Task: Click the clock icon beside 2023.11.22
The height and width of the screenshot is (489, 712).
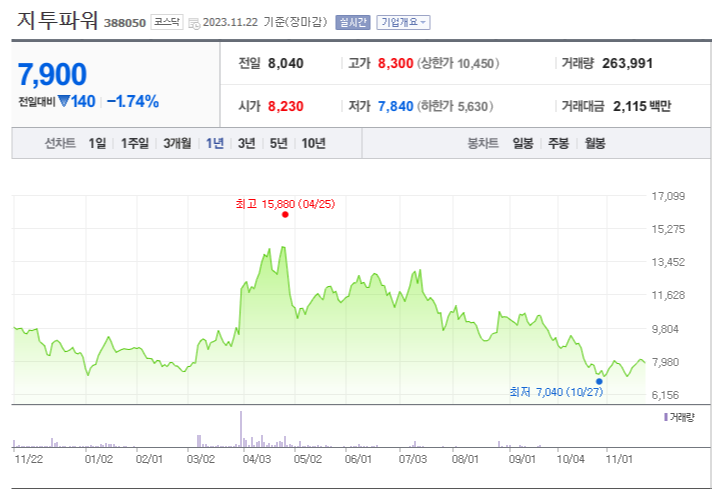Action: [194, 24]
